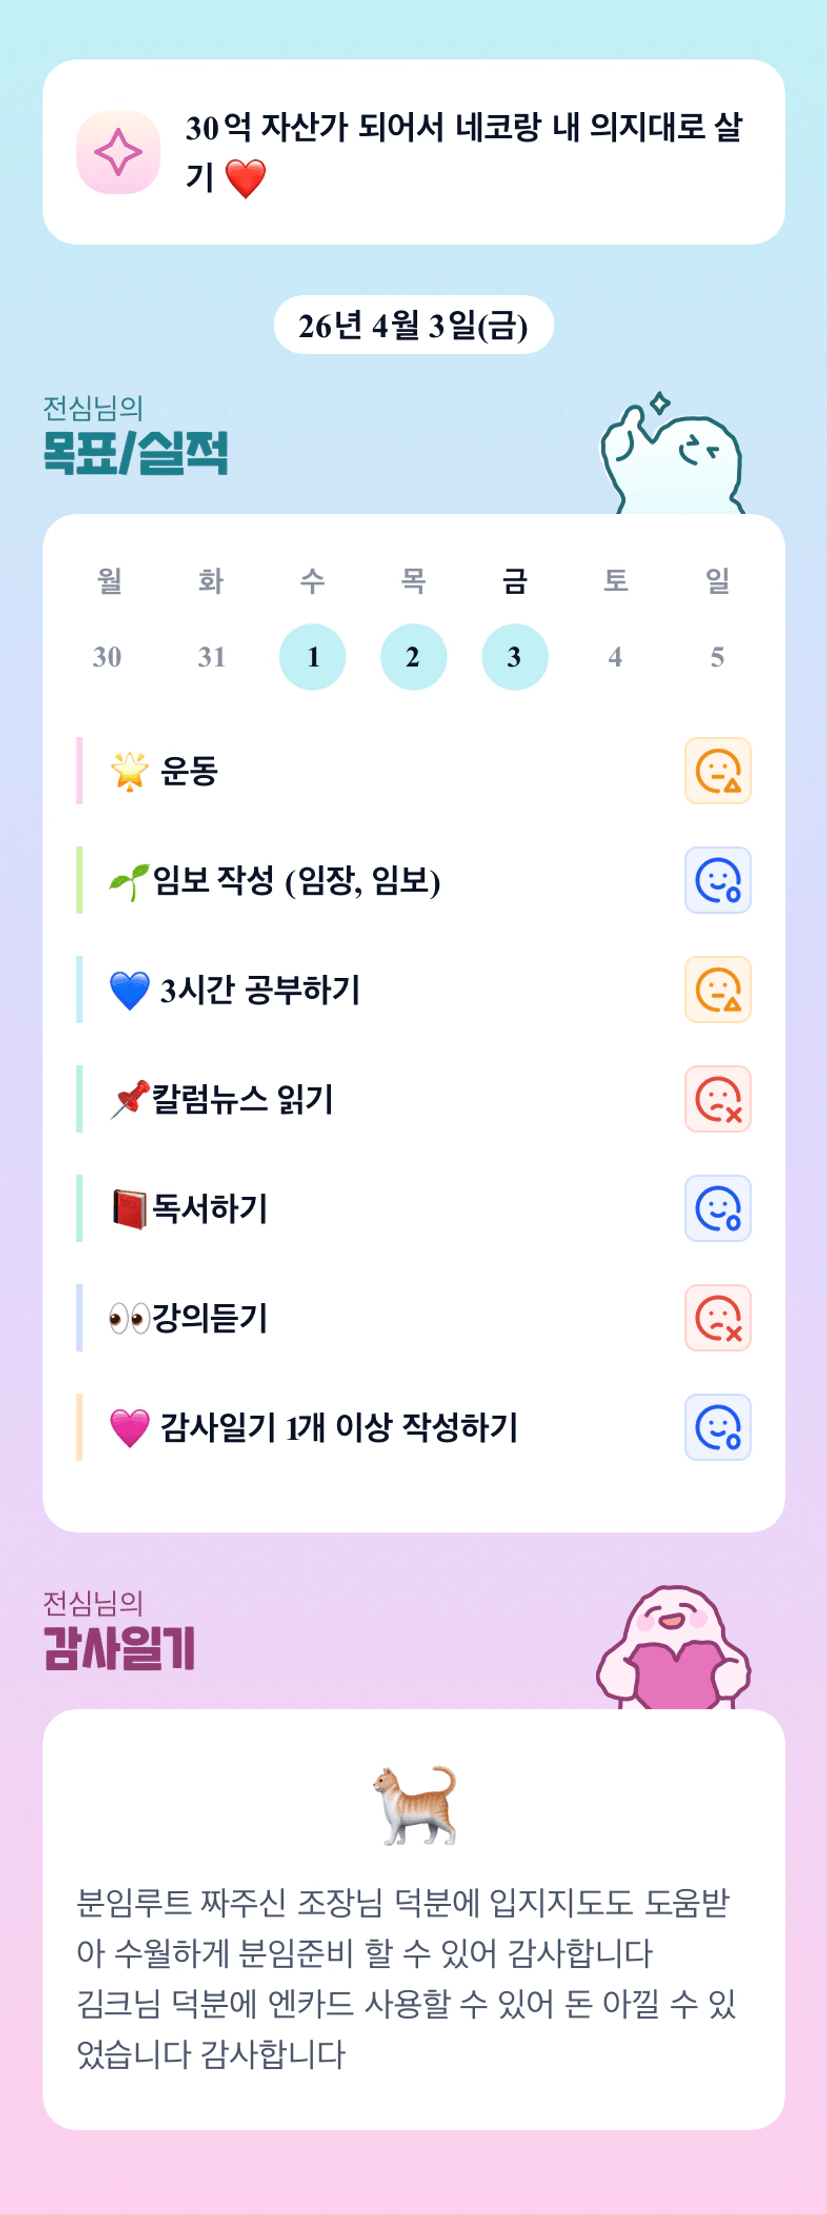Screen dimensions: 827x2214
Task: Open the 독서하기 goal item
Action: 210,1209
